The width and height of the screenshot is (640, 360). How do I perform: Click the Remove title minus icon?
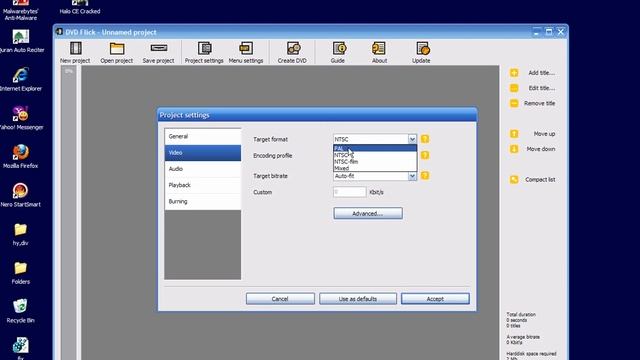click(514, 103)
